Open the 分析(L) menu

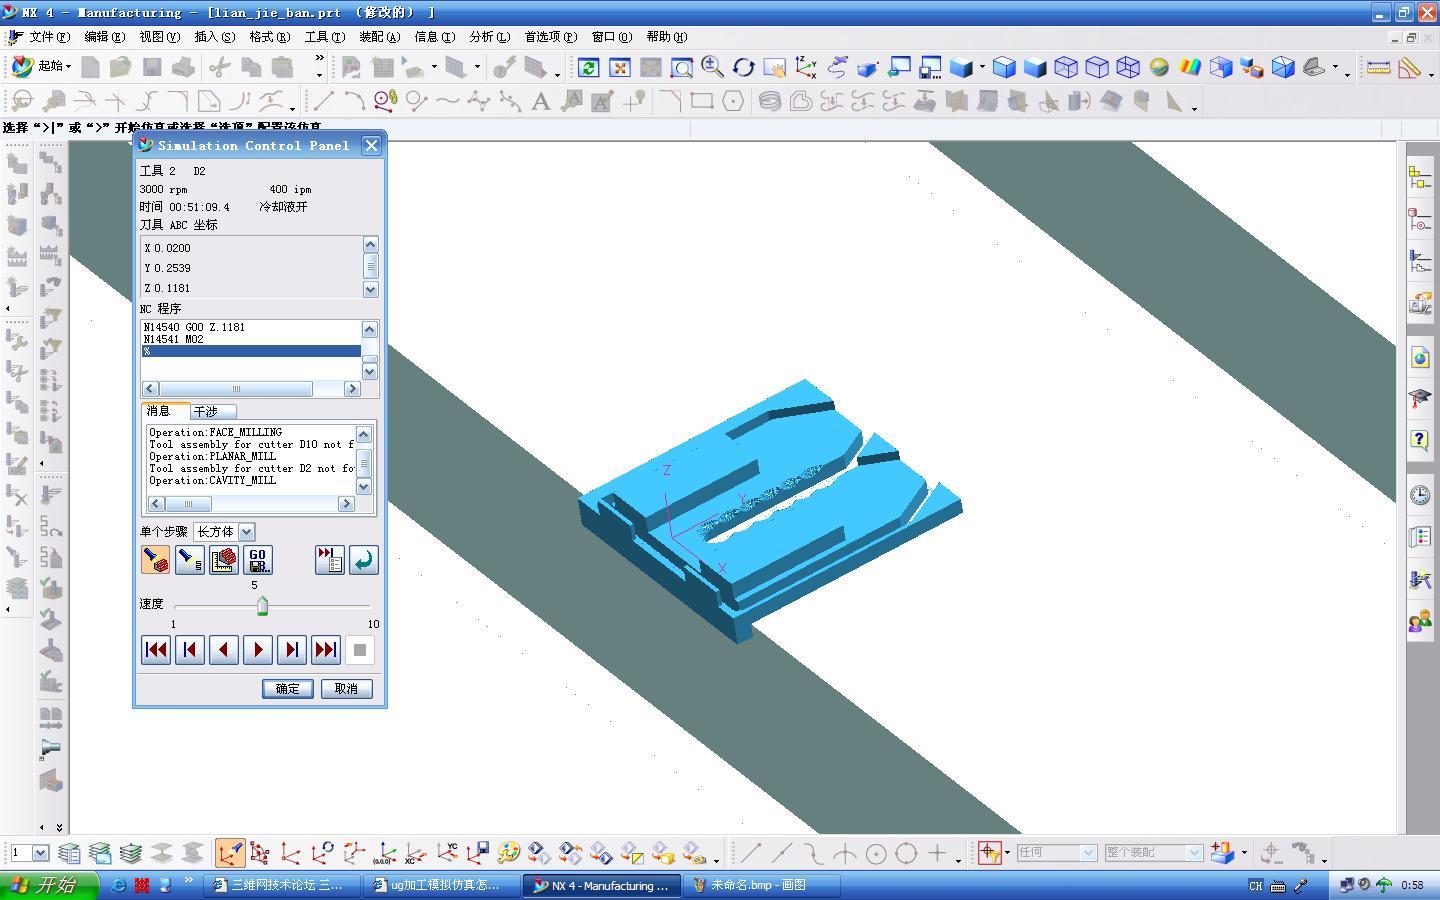(x=490, y=37)
